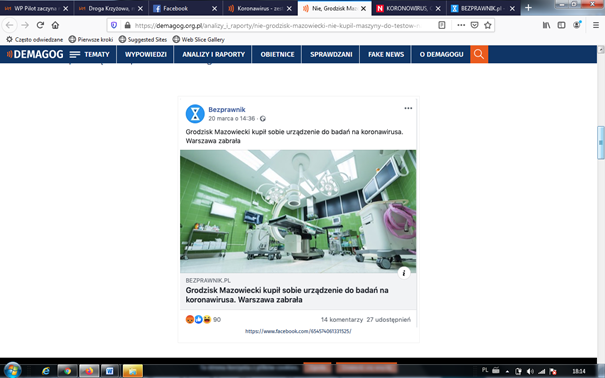This screenshot has width=605, height=378.
Task: Toggle reader view icon in address bar
Action: (x=442, y=25)
